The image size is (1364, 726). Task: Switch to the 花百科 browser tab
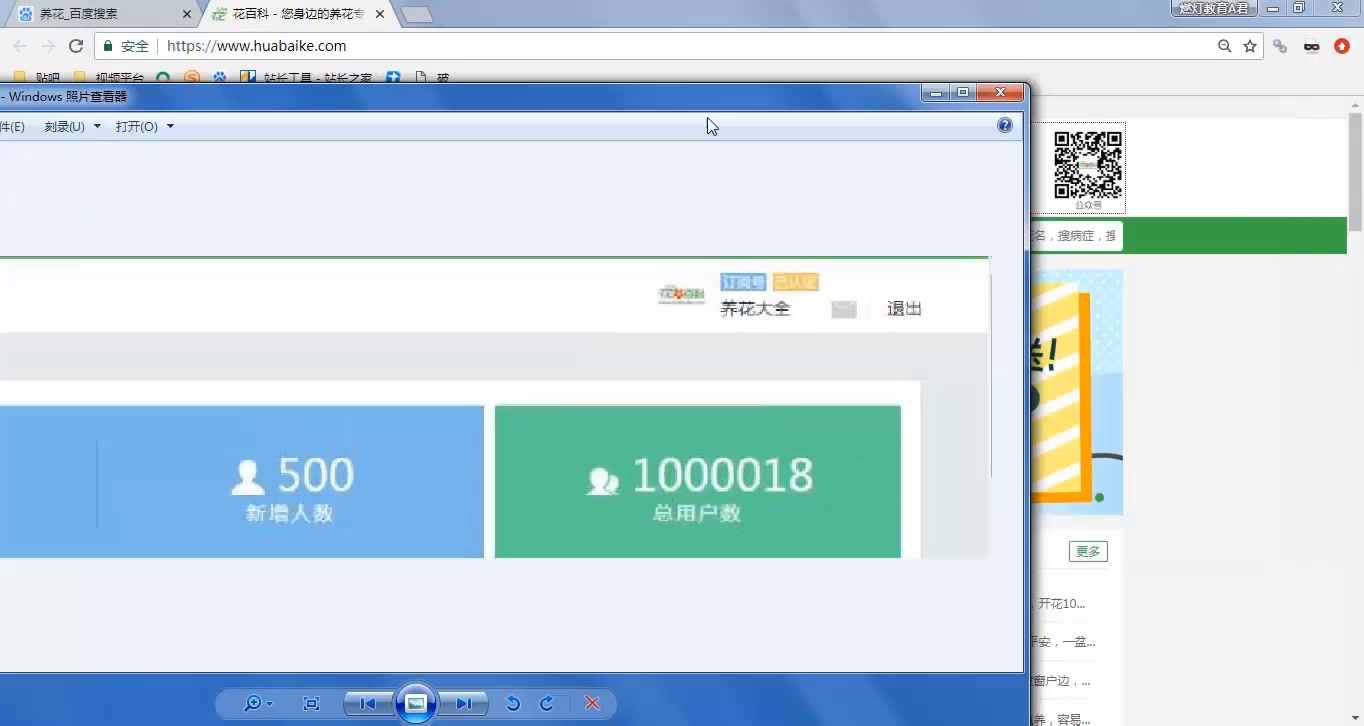[x=296, y=14]
